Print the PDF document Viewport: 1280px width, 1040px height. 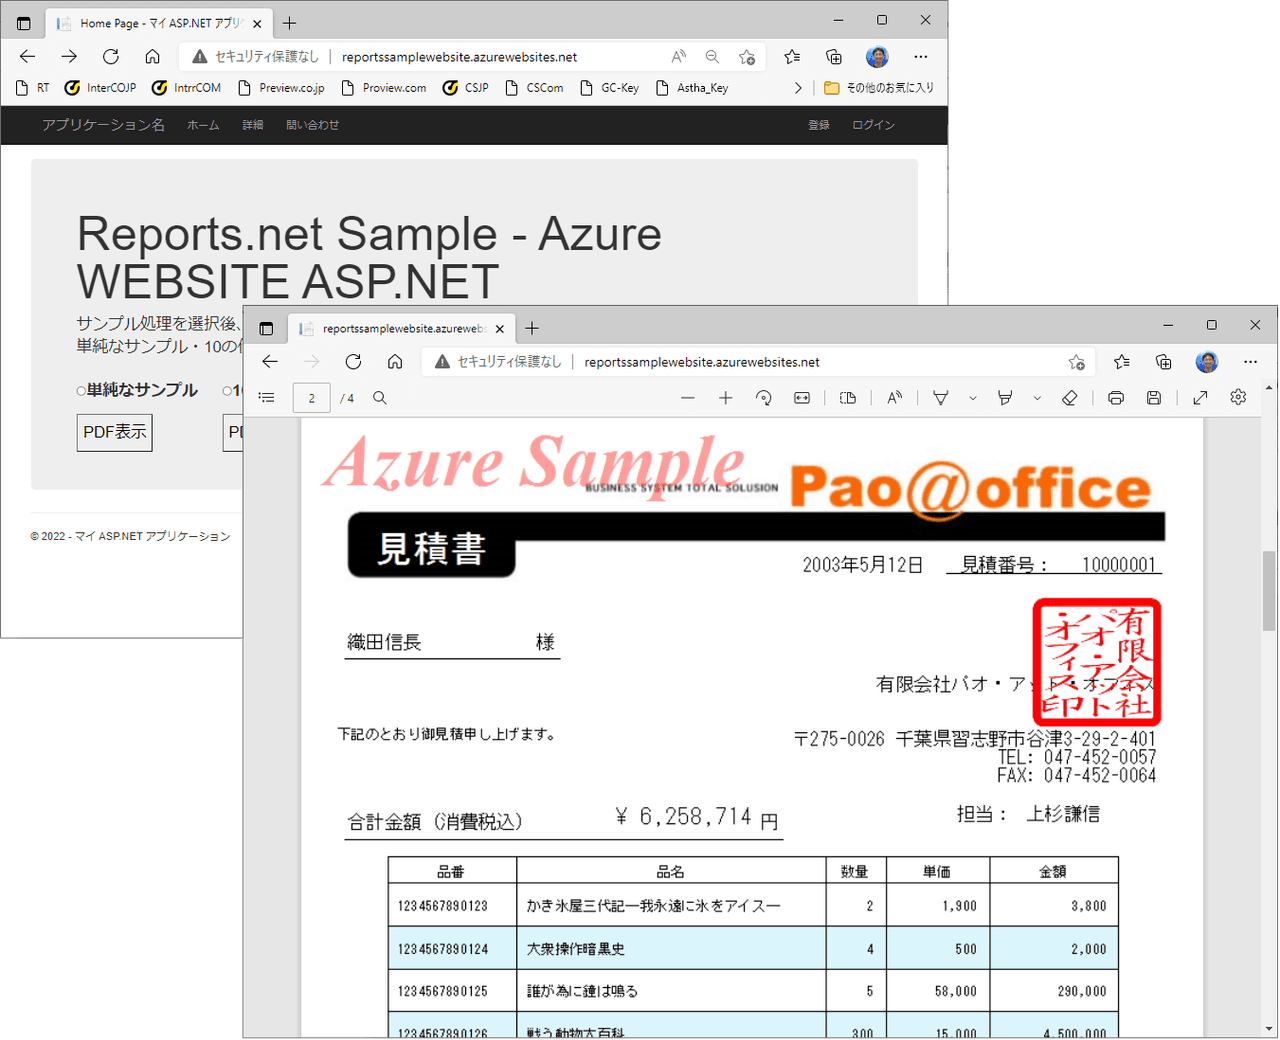pyautogui.click(x=1116, y=397)
